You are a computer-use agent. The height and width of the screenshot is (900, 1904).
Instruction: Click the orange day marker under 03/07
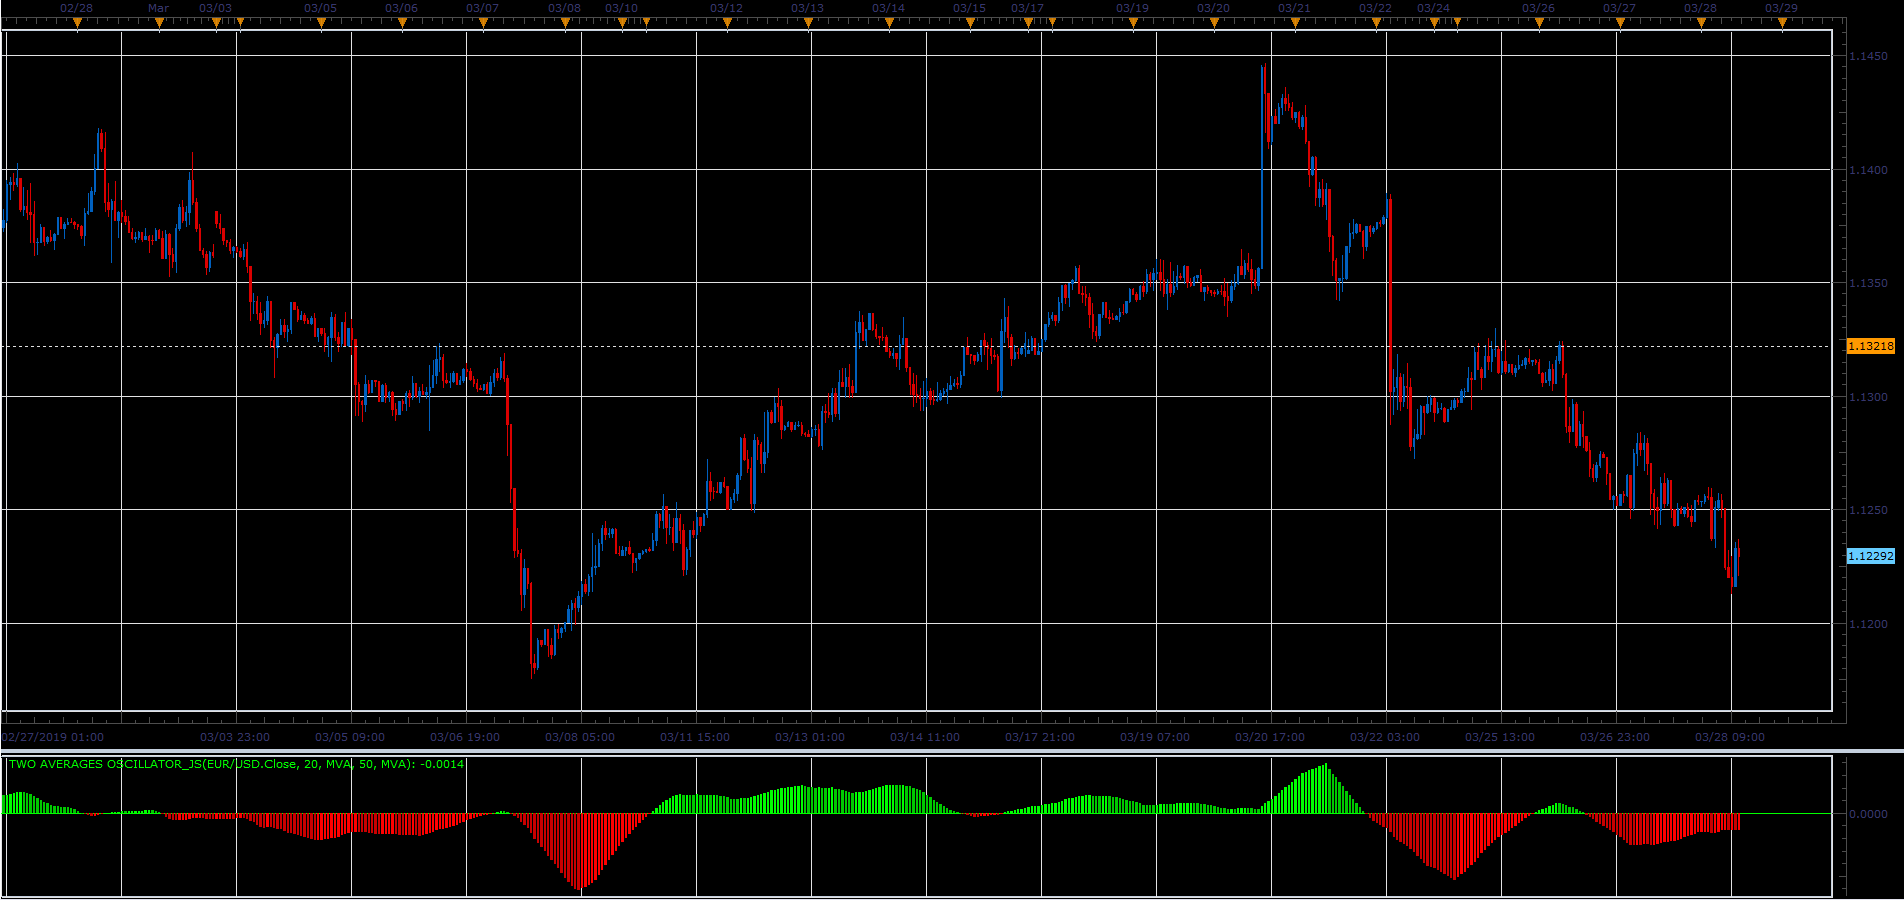click(x=483, y=23)
